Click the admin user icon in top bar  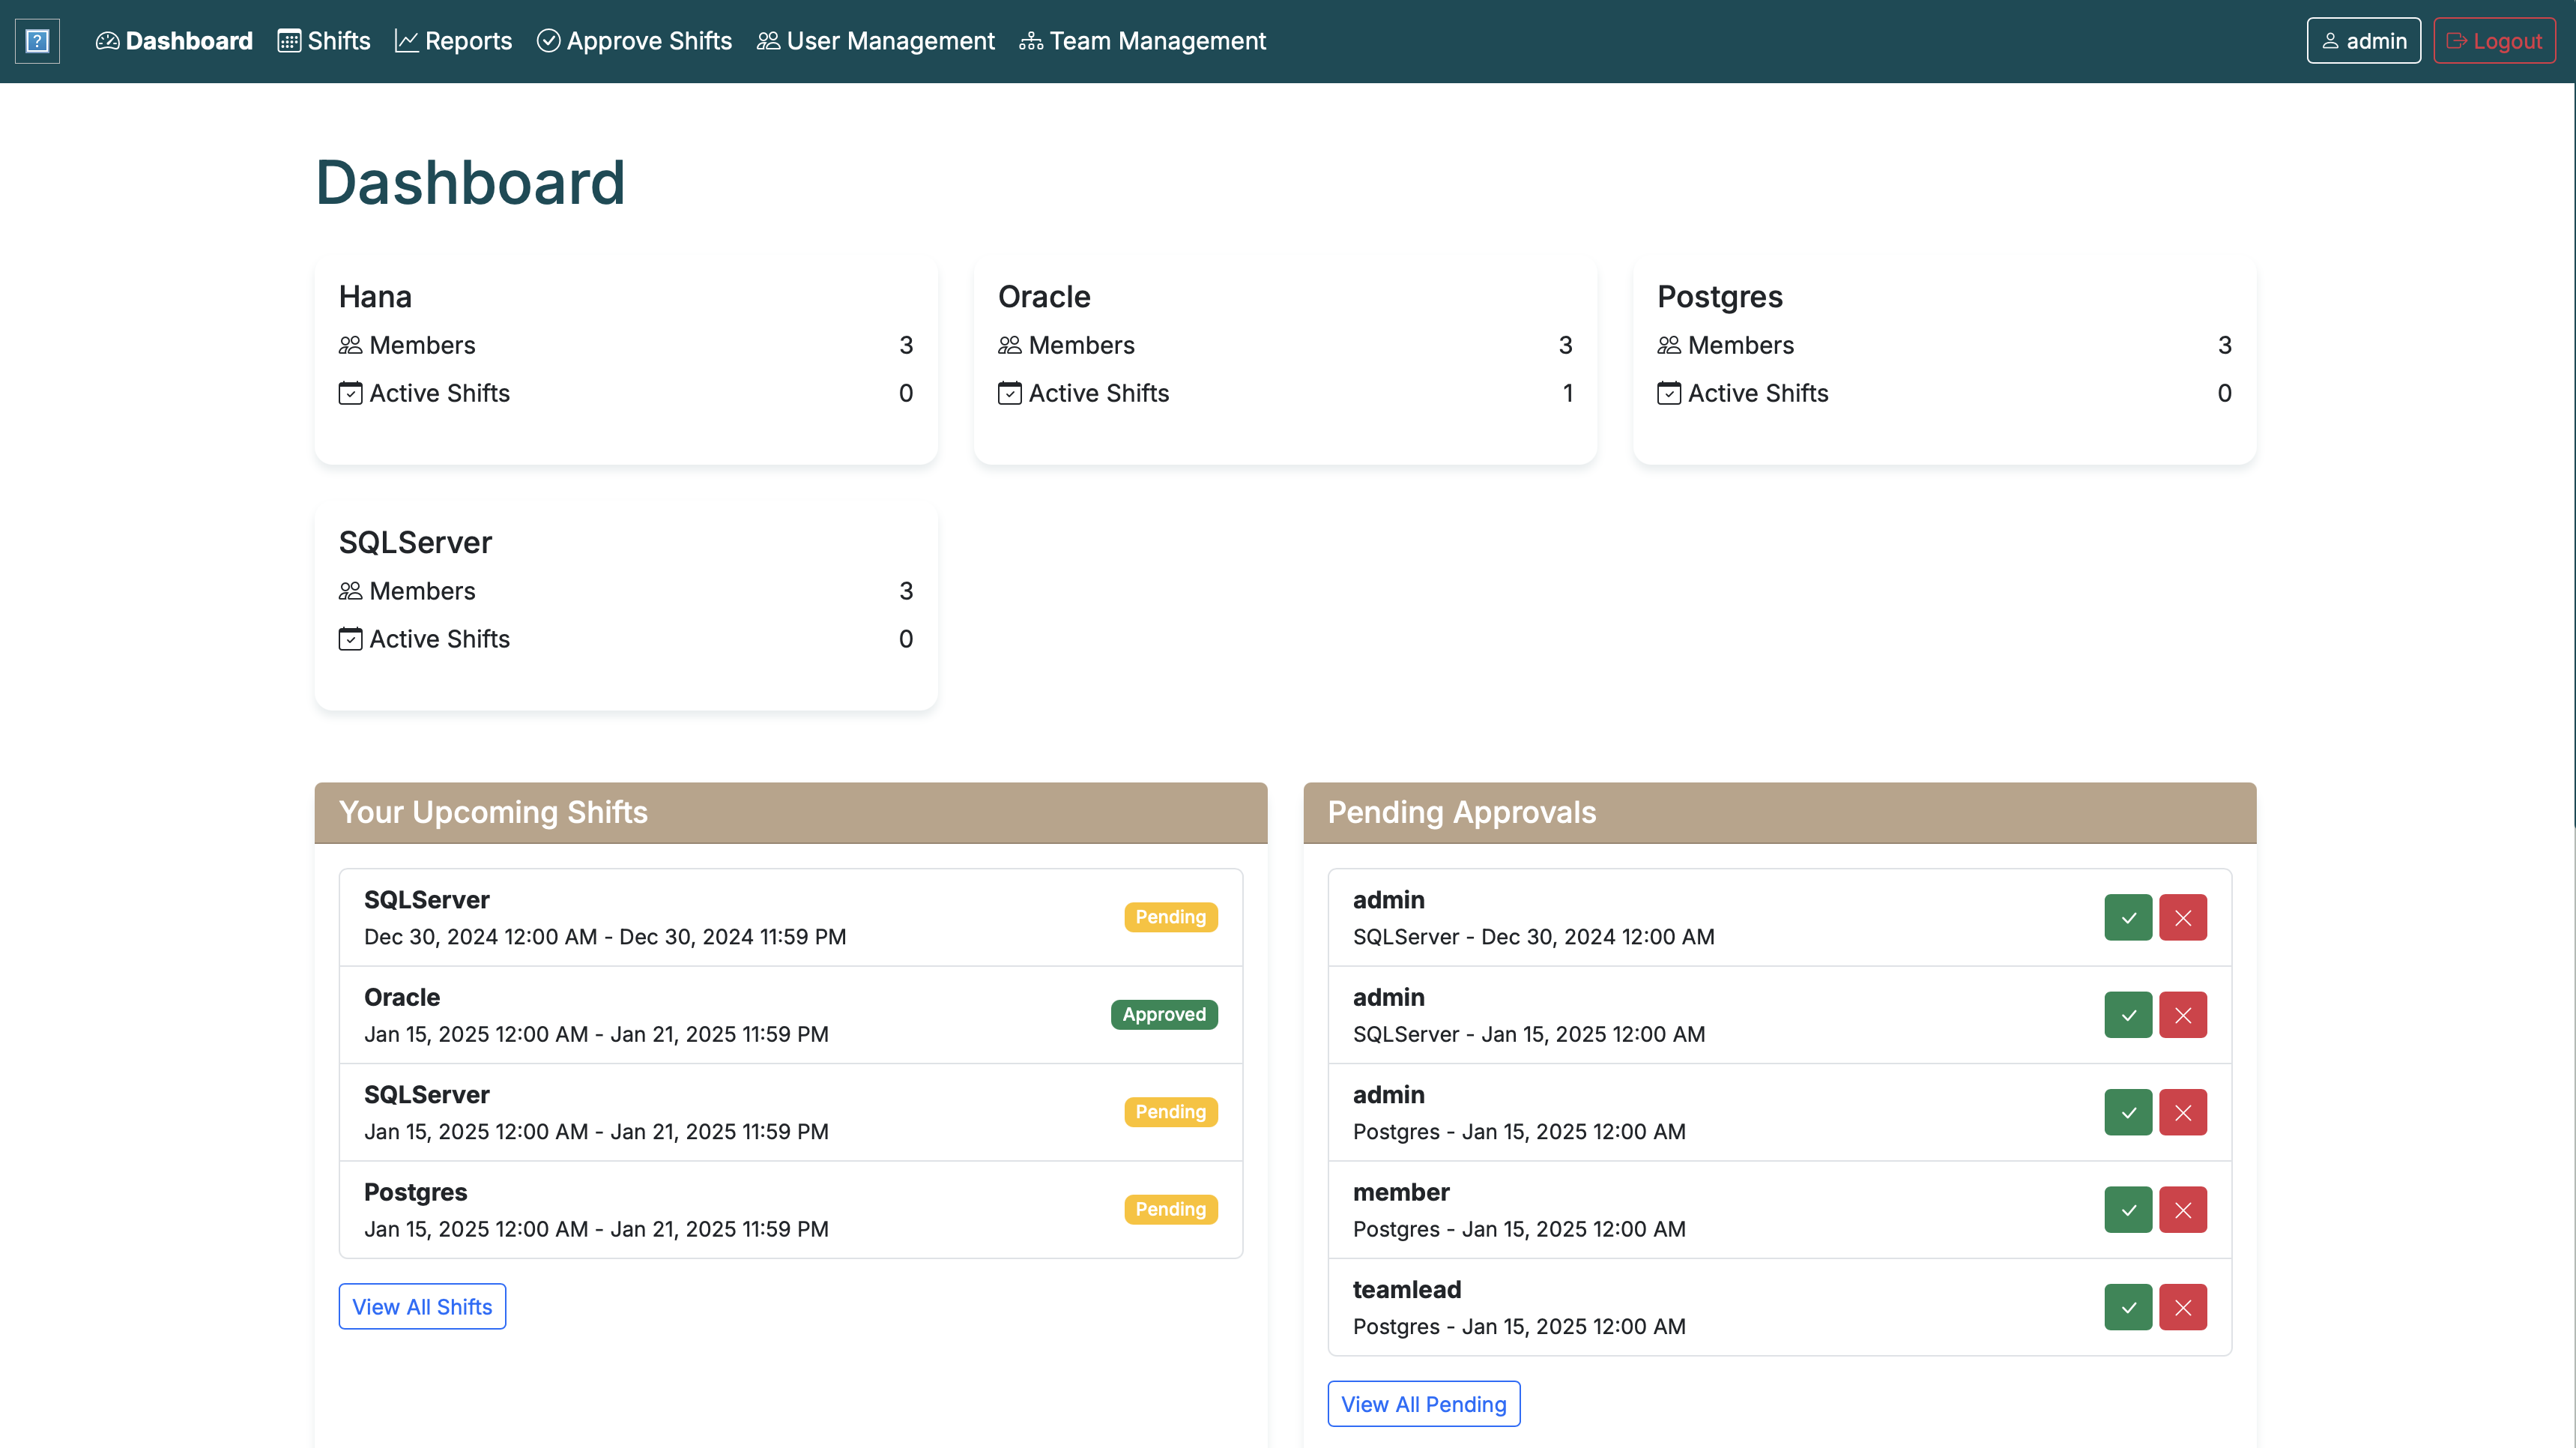(2330, 41)
